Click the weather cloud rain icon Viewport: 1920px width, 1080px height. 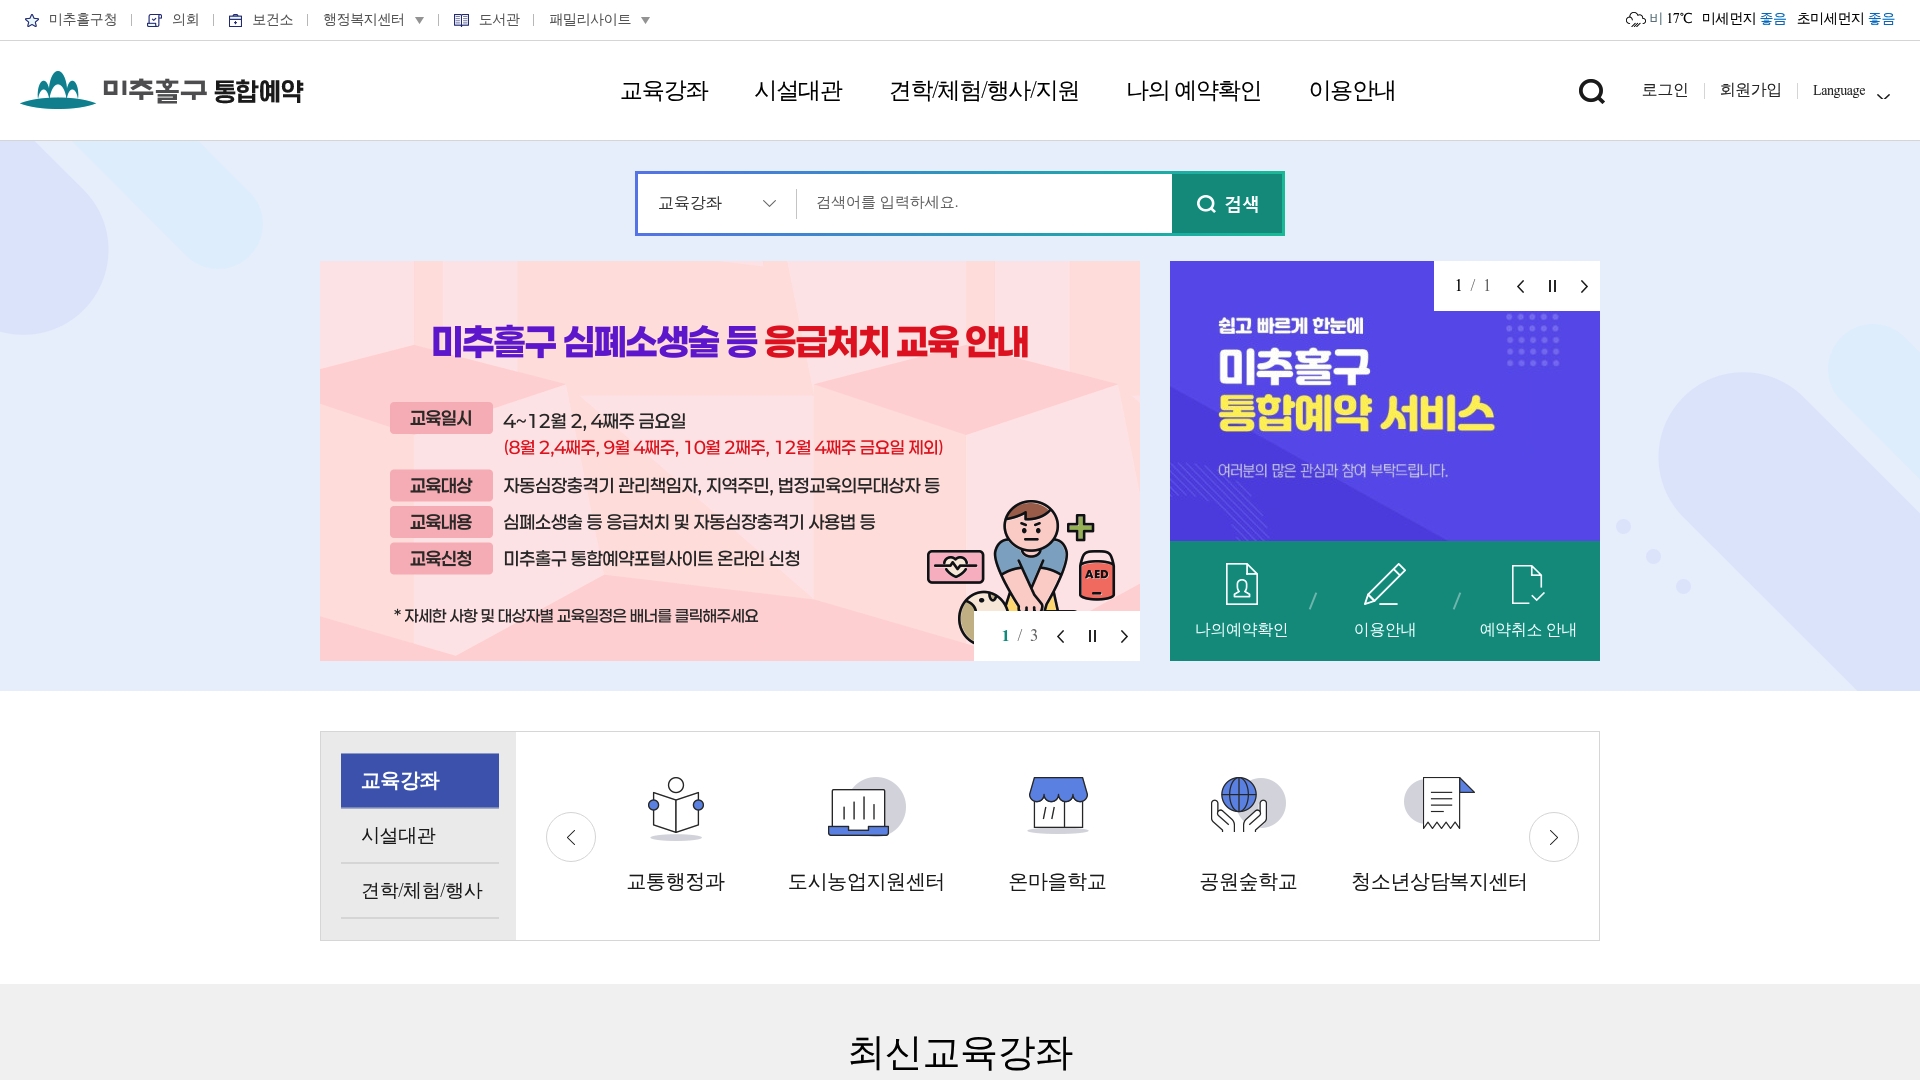pyautogui.click(x=1636, y=19)
